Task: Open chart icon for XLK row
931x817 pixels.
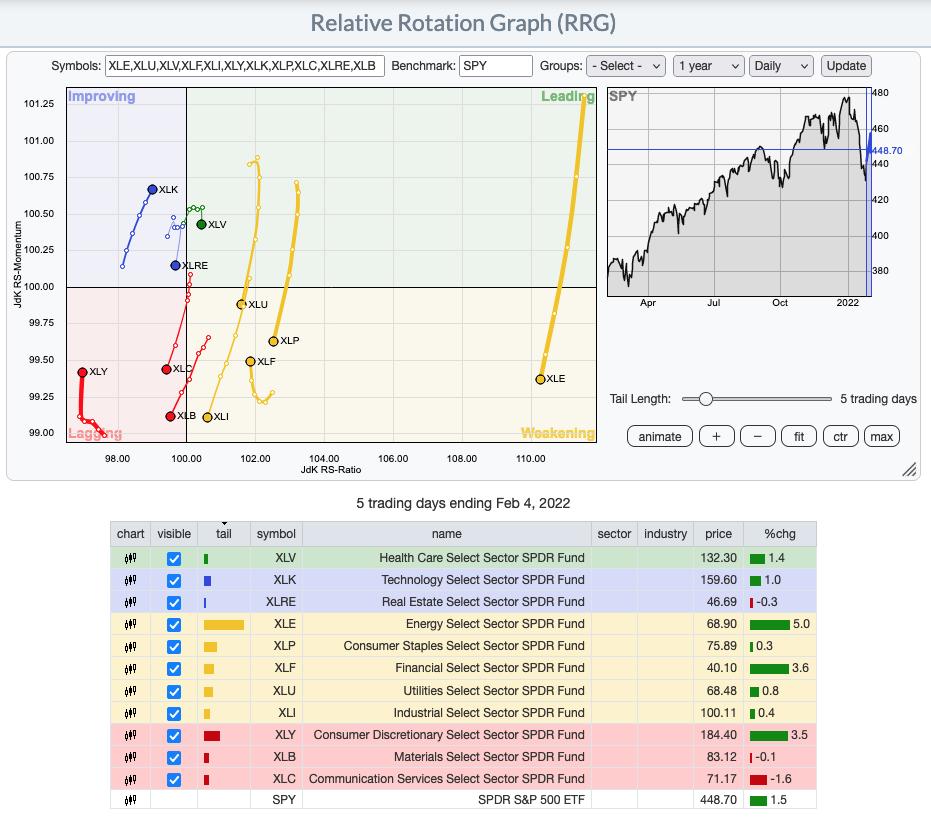Action: coord(130,580)
